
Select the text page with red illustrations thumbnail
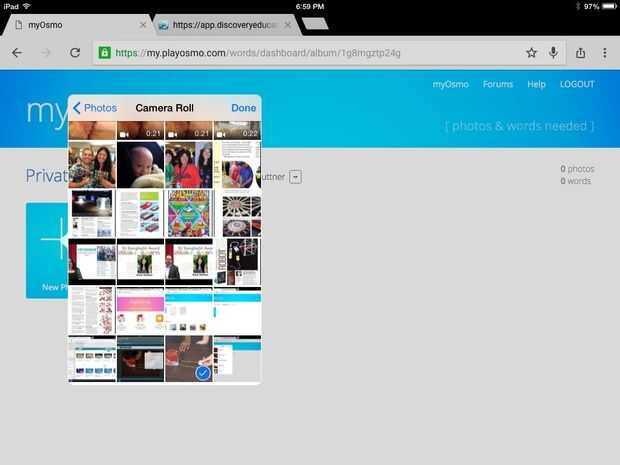92,311
